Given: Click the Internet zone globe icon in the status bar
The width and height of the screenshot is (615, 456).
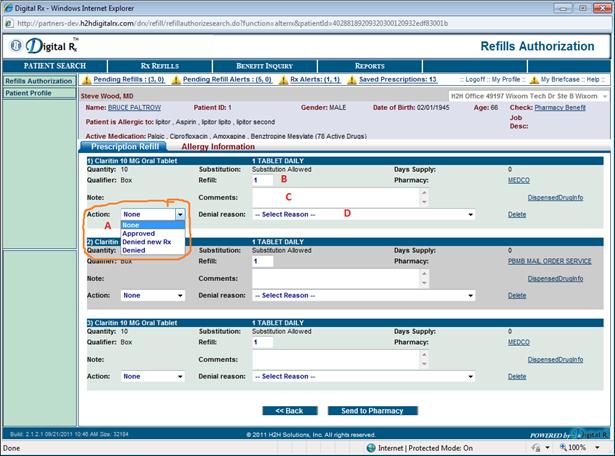Looking at the screenshot, I should coord(370,448).
